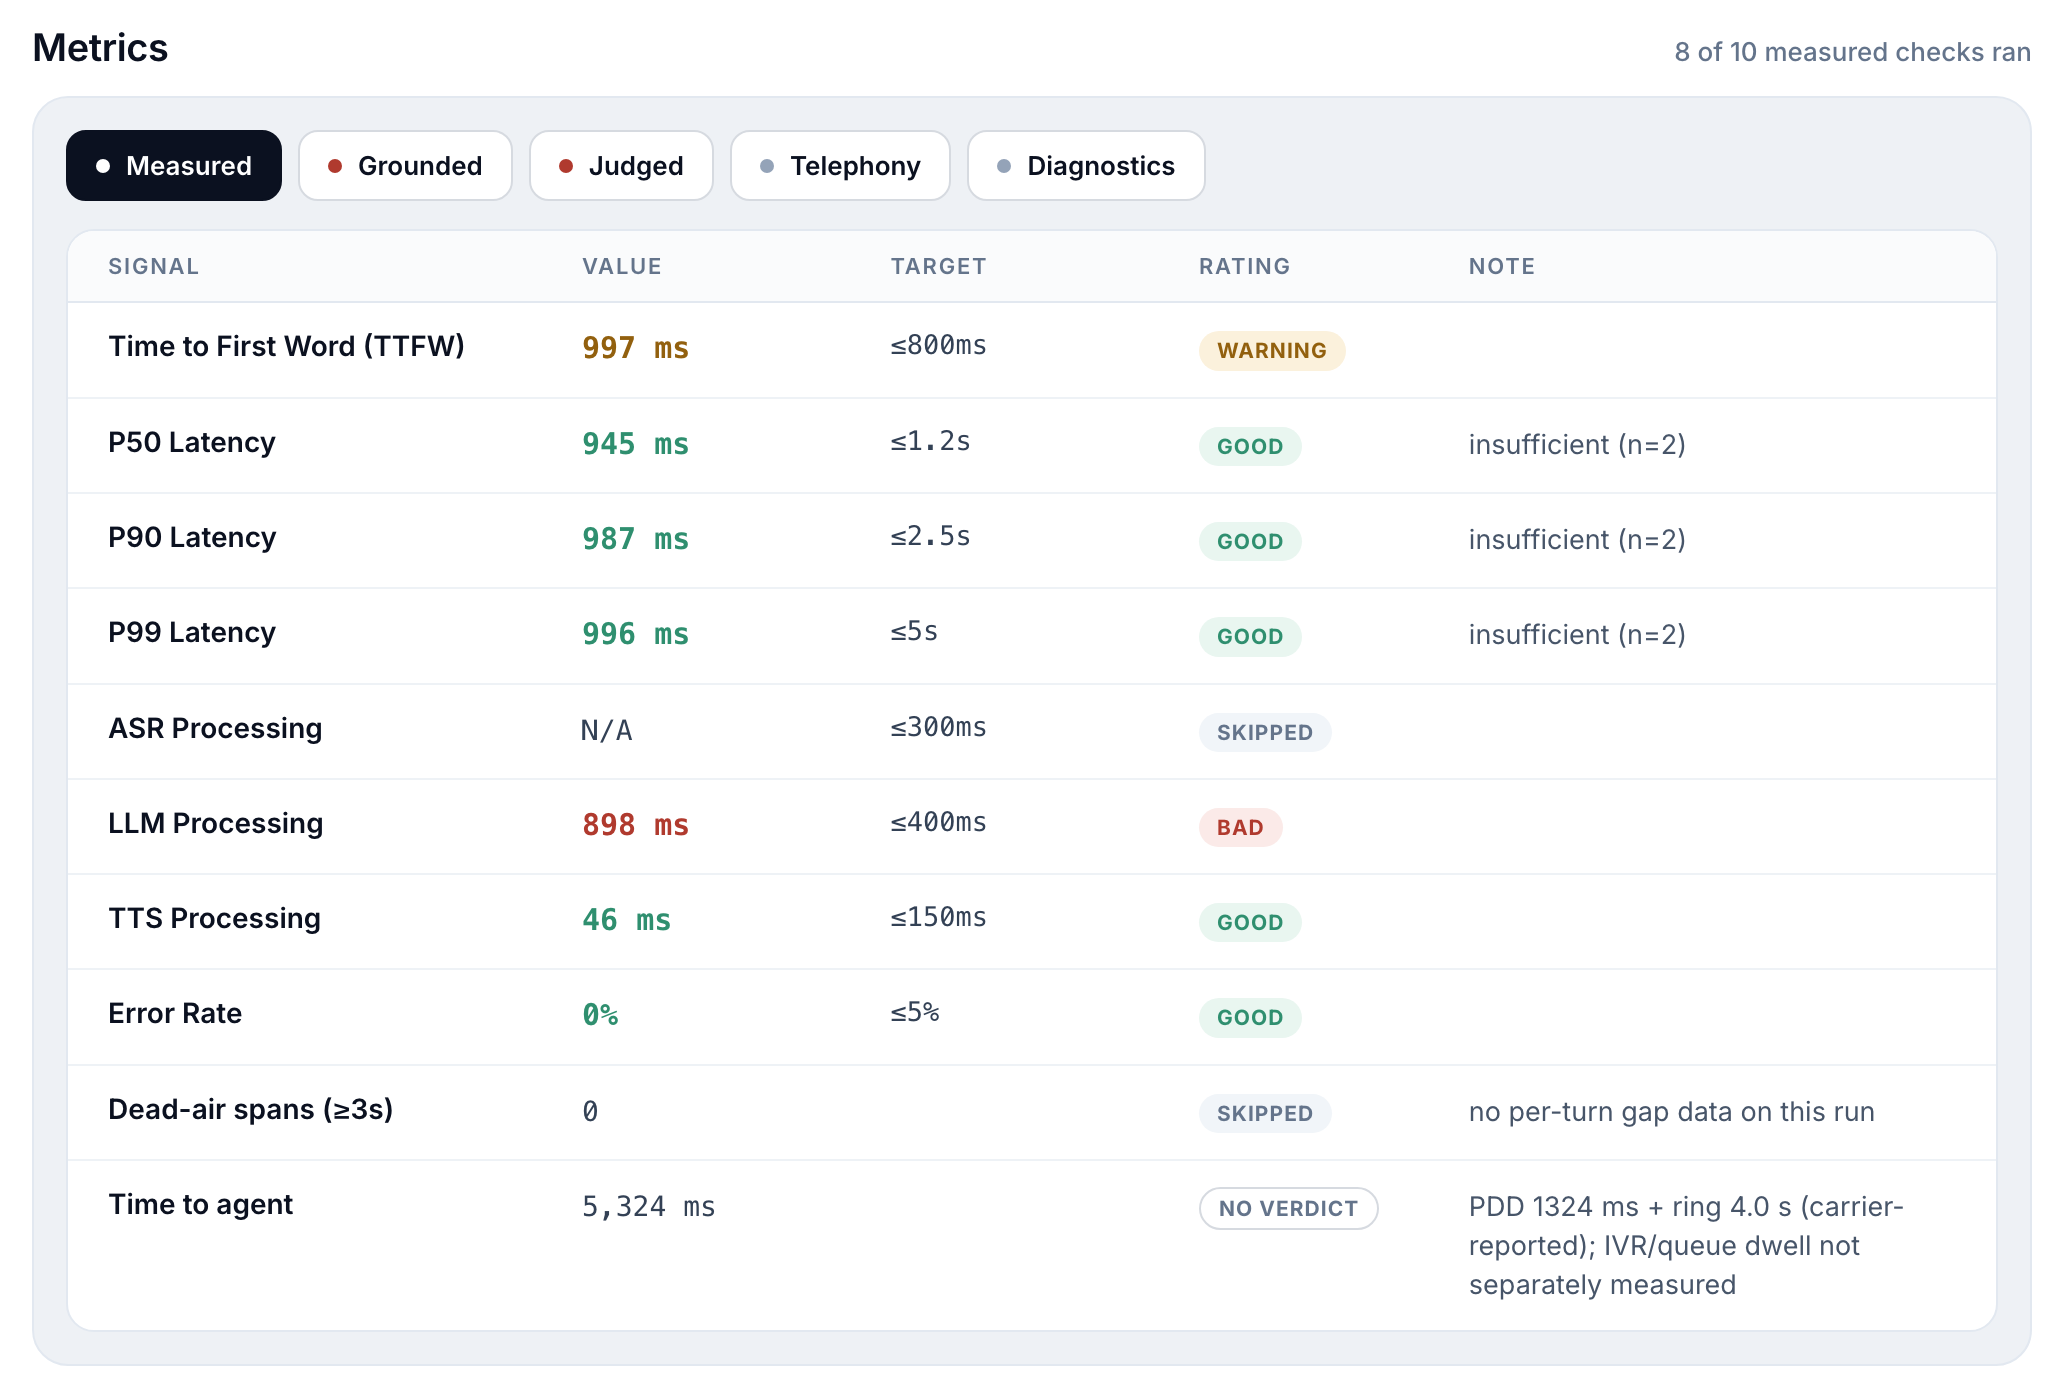Click the no per-turn gap data note
Image resolution: width=2064 pixels, height=1398 pixels.
tap(1671, 1112)
